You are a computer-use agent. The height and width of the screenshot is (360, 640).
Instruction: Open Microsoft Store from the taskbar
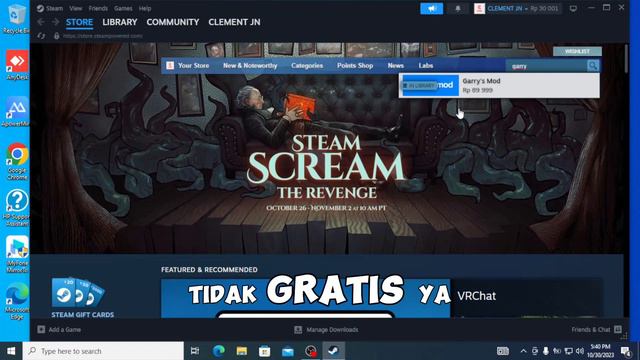tap(264, 351)
